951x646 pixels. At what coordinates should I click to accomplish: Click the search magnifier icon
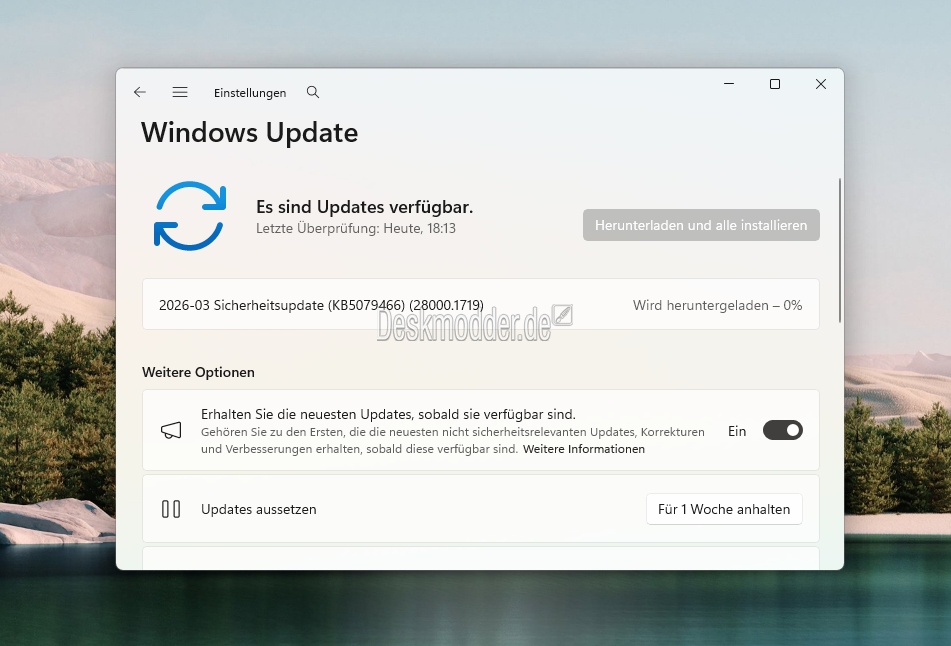tap(313, 92)
